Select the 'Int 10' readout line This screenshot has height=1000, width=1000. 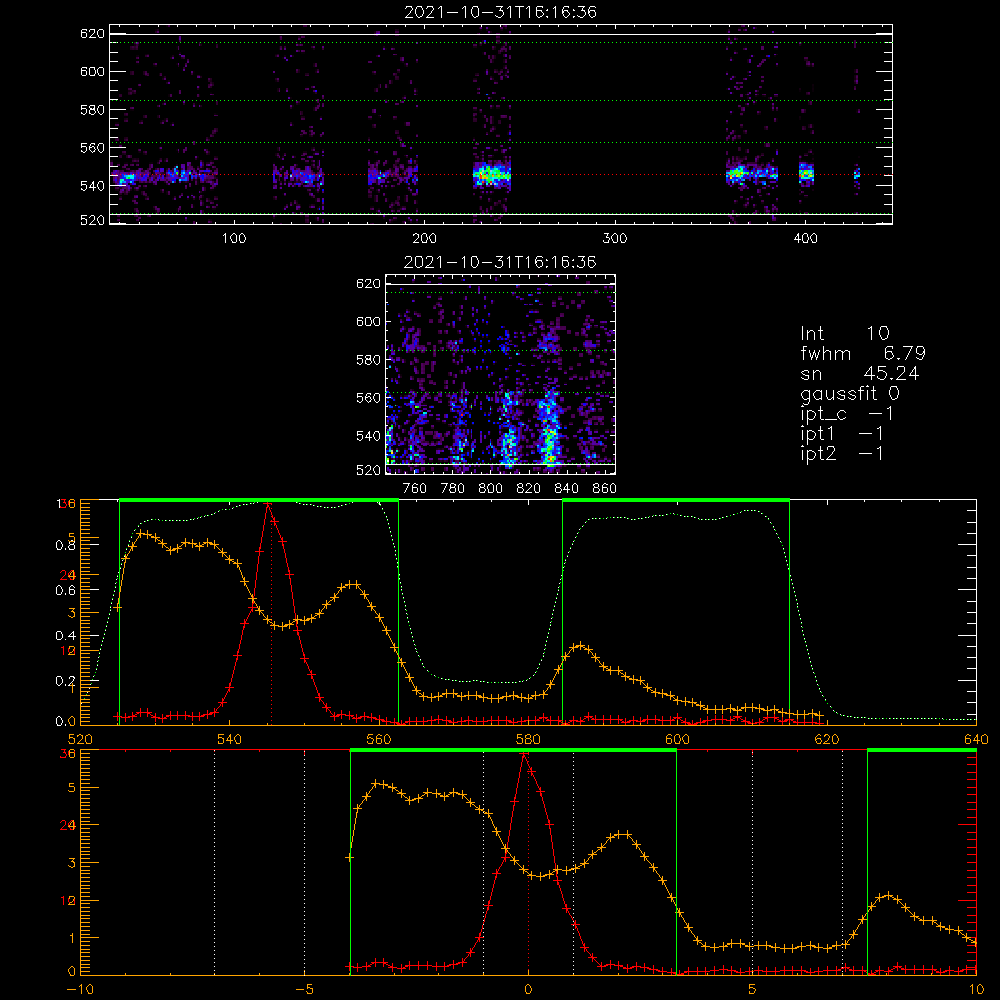pyautogui.click(x=844, y=334)
